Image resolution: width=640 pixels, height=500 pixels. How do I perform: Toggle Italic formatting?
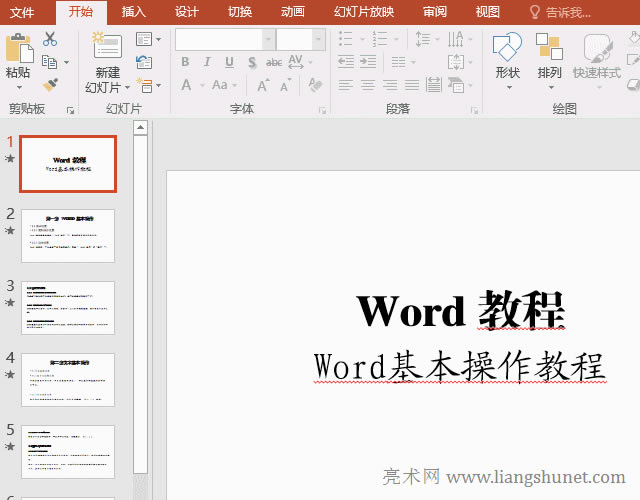(x=208, y=62)
